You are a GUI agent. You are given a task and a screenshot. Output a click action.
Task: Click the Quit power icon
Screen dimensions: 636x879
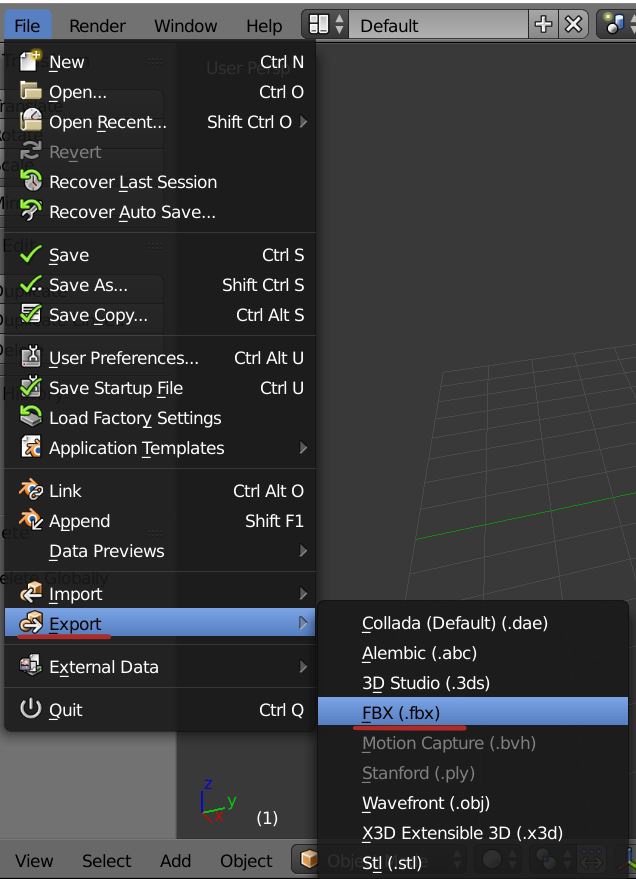click(x=32, y=710)
